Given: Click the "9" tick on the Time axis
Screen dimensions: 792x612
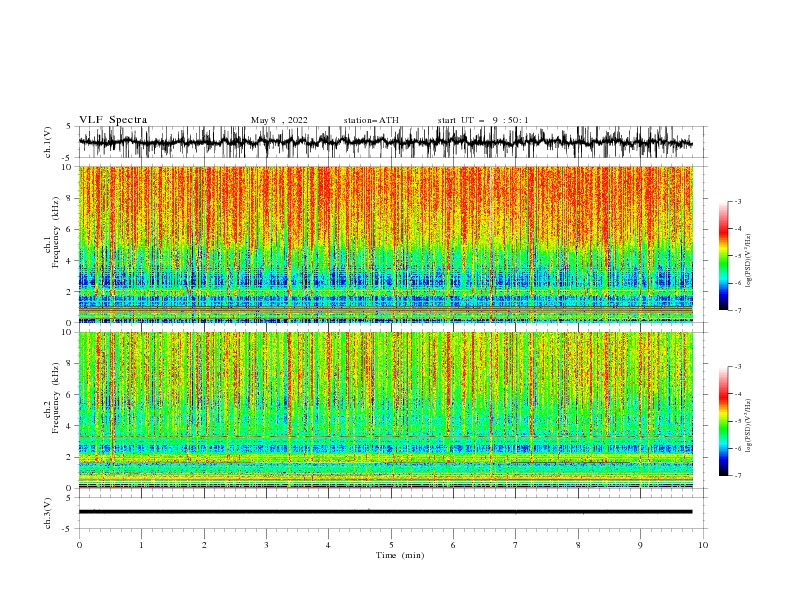Looking at the screenshot, I should pos(640,545).
